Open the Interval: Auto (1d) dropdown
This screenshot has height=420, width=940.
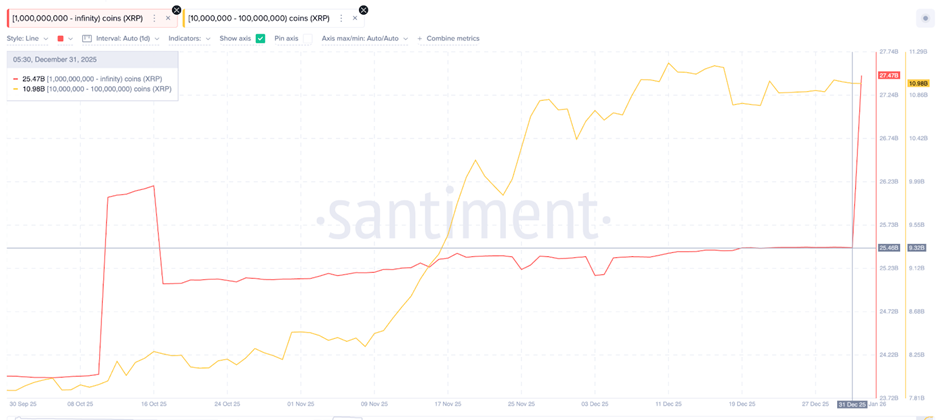123,38
